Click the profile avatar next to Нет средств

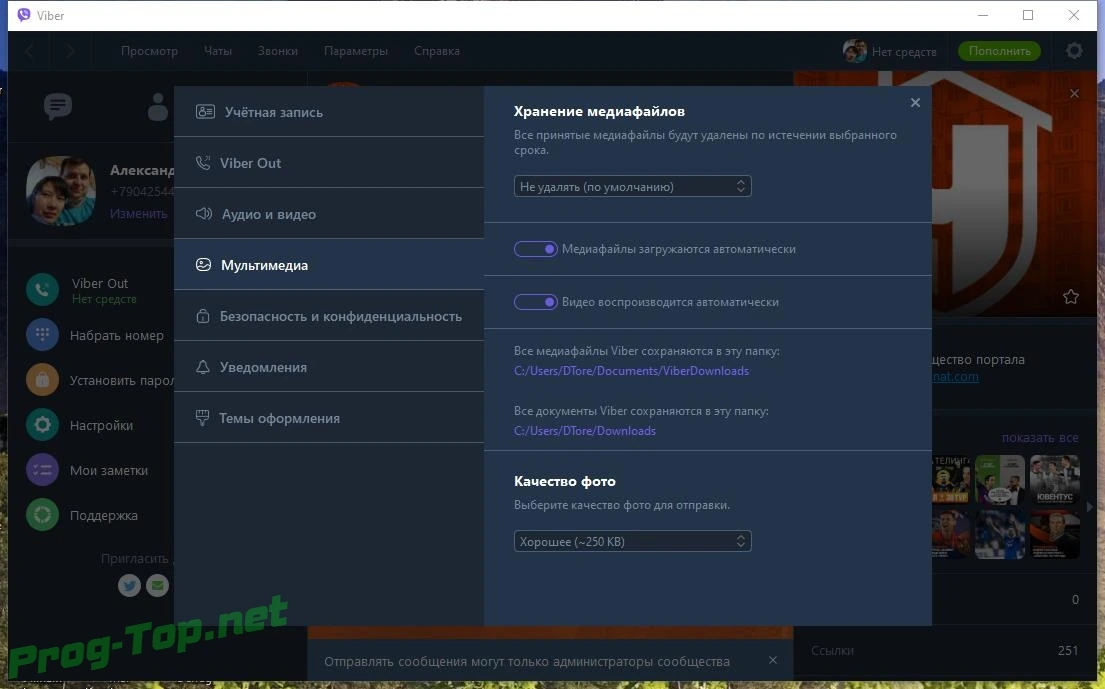[854, 51]
